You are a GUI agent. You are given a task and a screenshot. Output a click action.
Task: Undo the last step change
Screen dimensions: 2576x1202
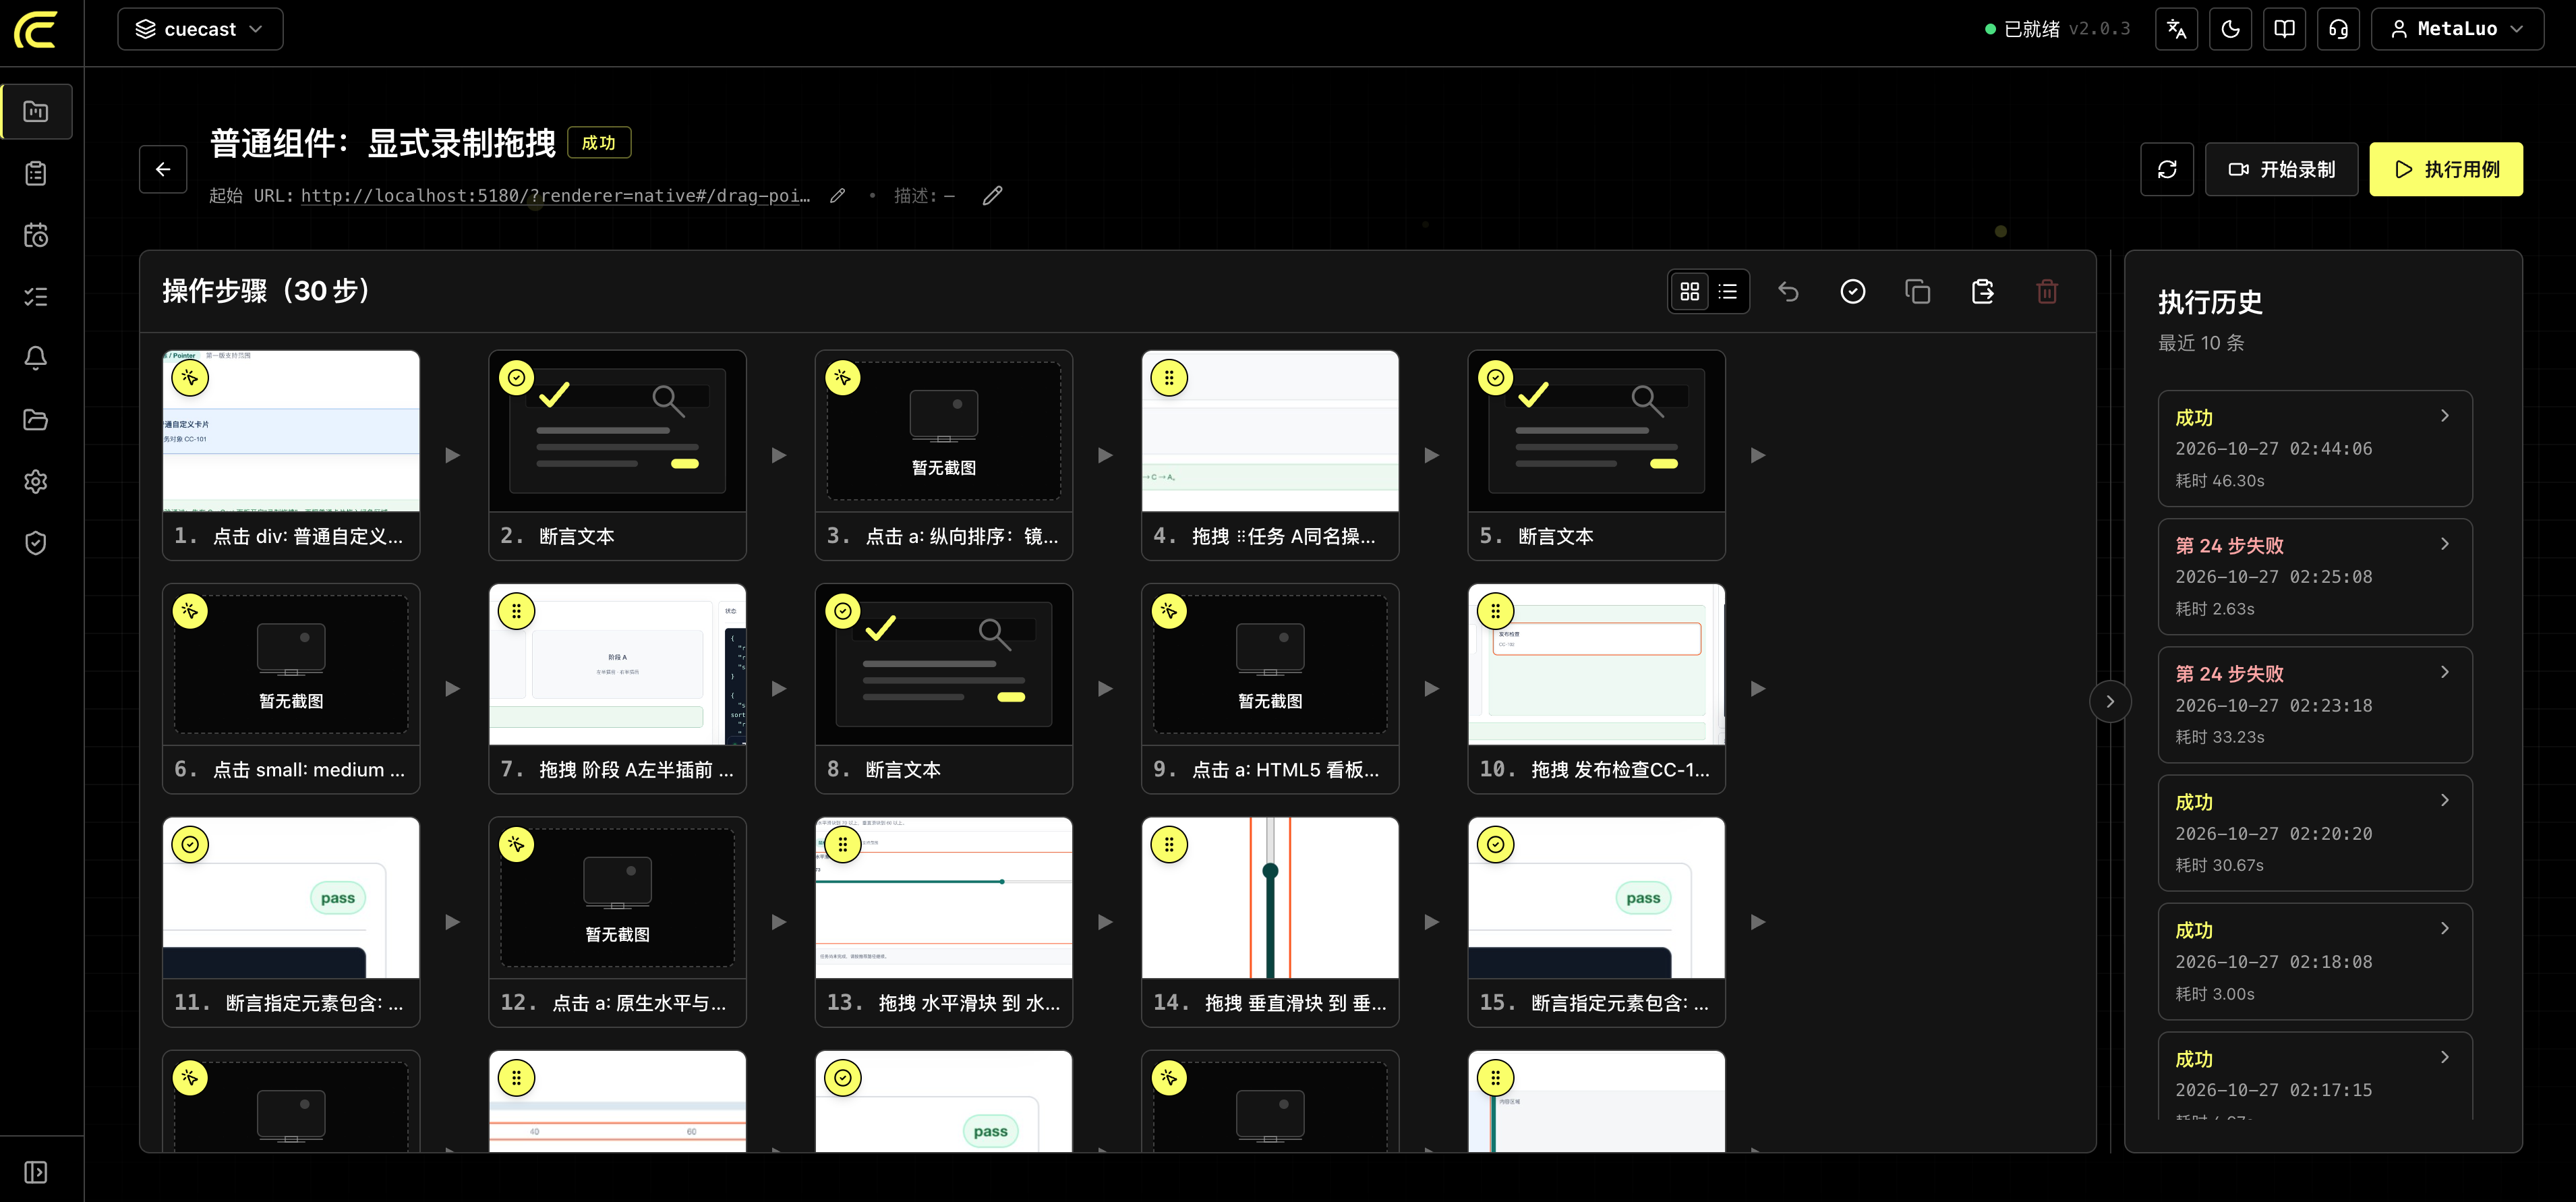pyautogui.click(x=1788, y=292)
